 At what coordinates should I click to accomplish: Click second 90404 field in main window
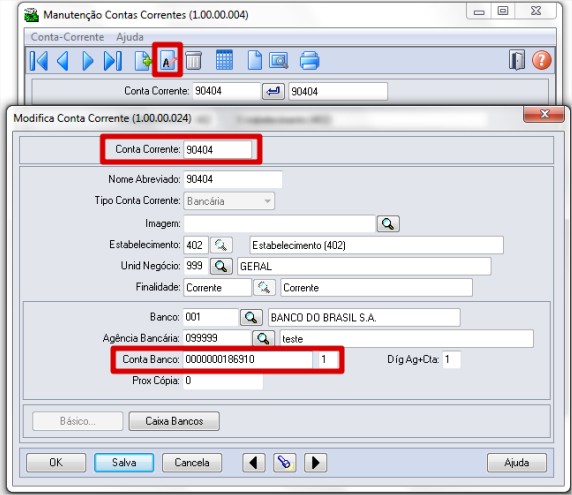point(338,91)
